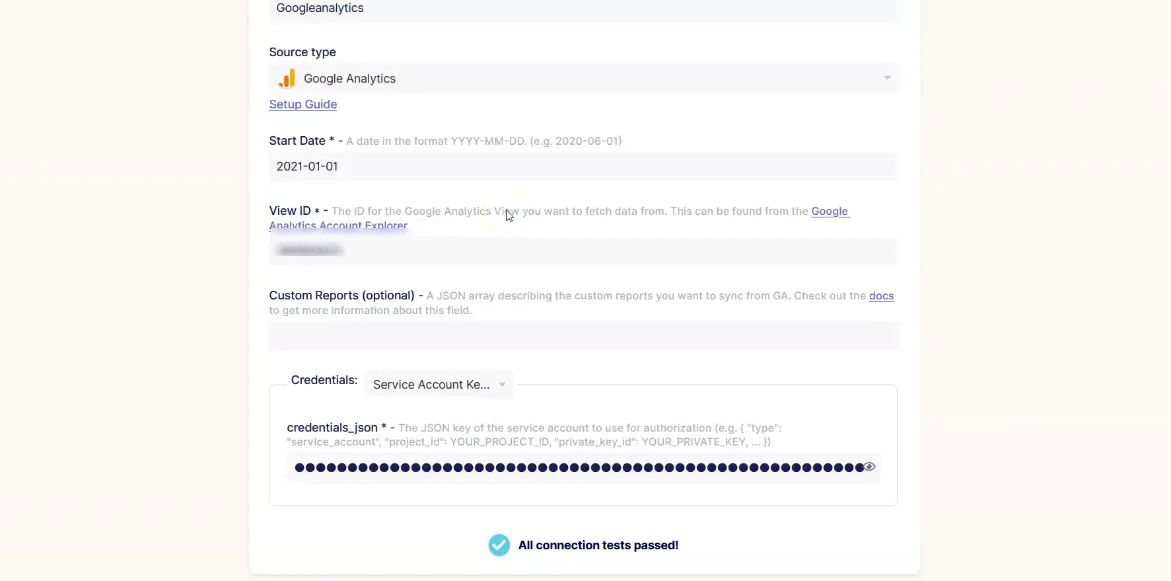Click the Googleanalytics name field

coord(583,8)
